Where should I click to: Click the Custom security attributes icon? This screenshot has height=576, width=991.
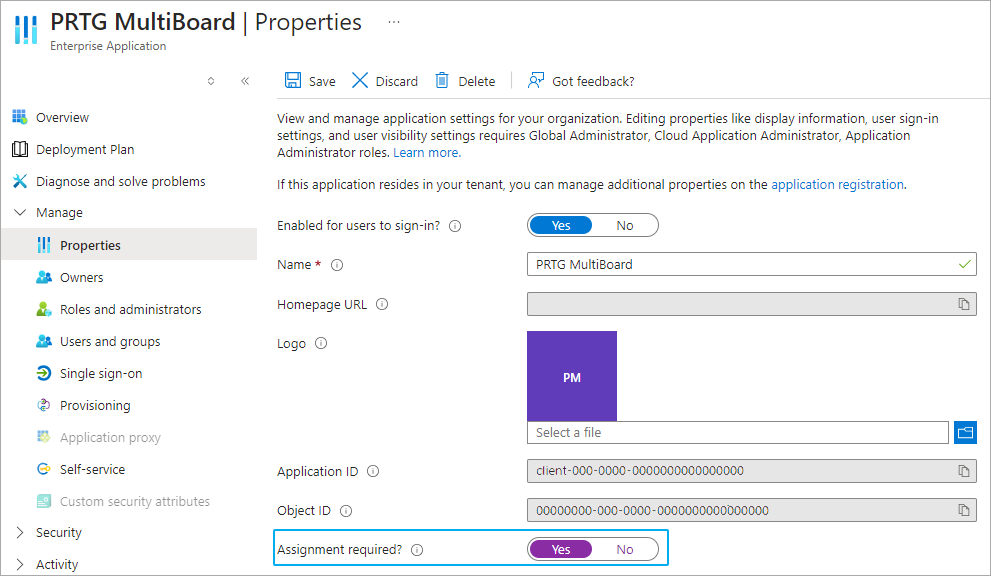[44, 501]
